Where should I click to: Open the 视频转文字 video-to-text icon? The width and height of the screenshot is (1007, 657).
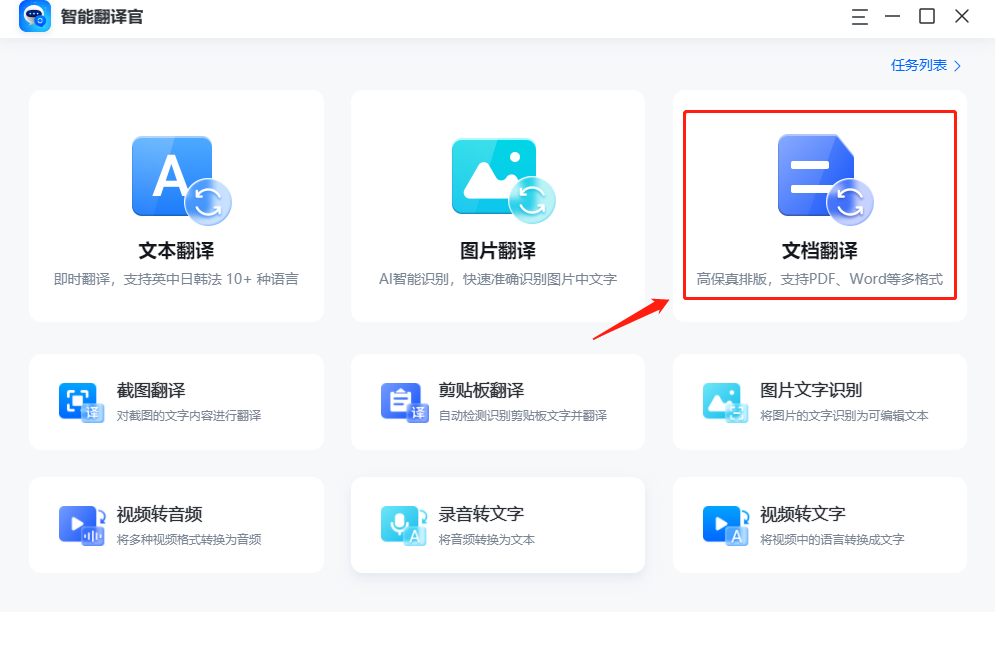[726, 525]
